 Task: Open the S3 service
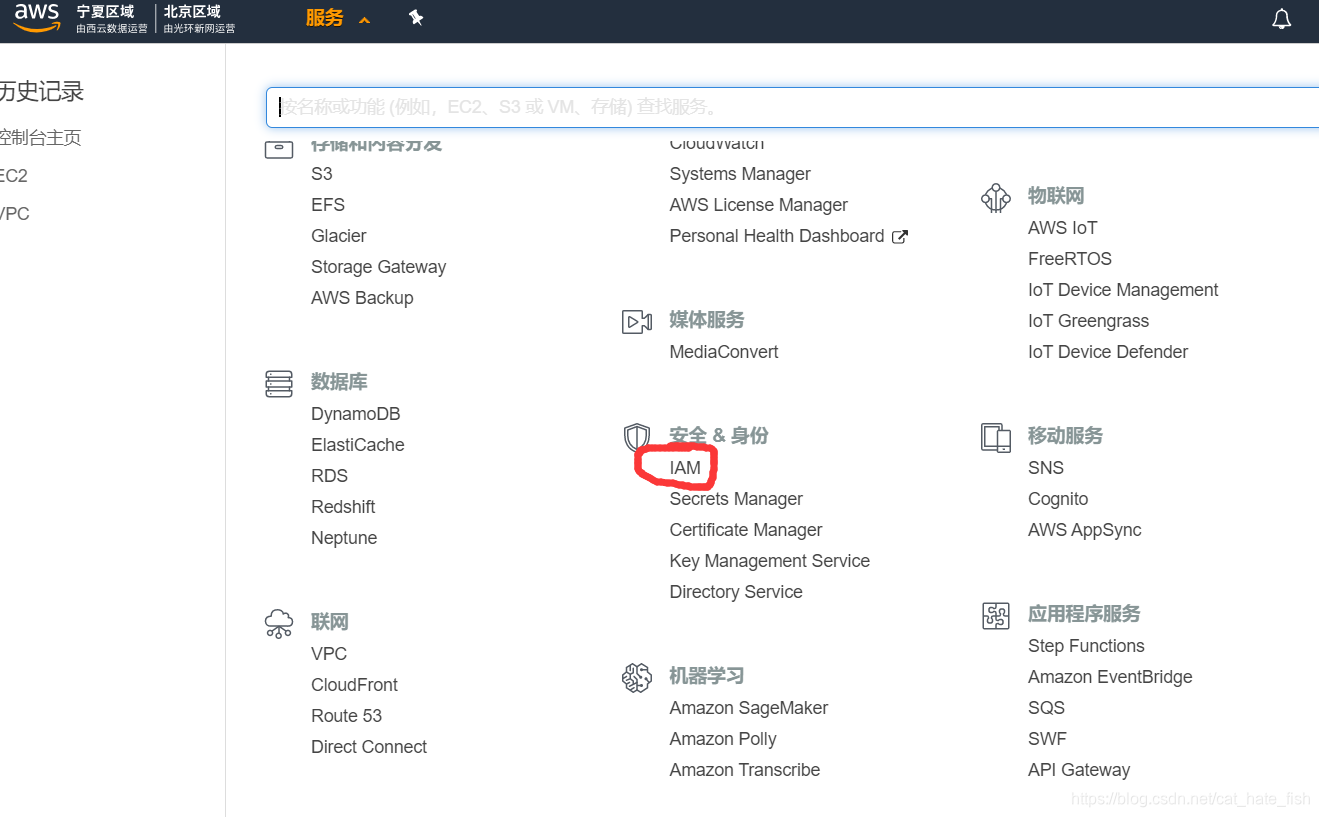tap(322, 174)
